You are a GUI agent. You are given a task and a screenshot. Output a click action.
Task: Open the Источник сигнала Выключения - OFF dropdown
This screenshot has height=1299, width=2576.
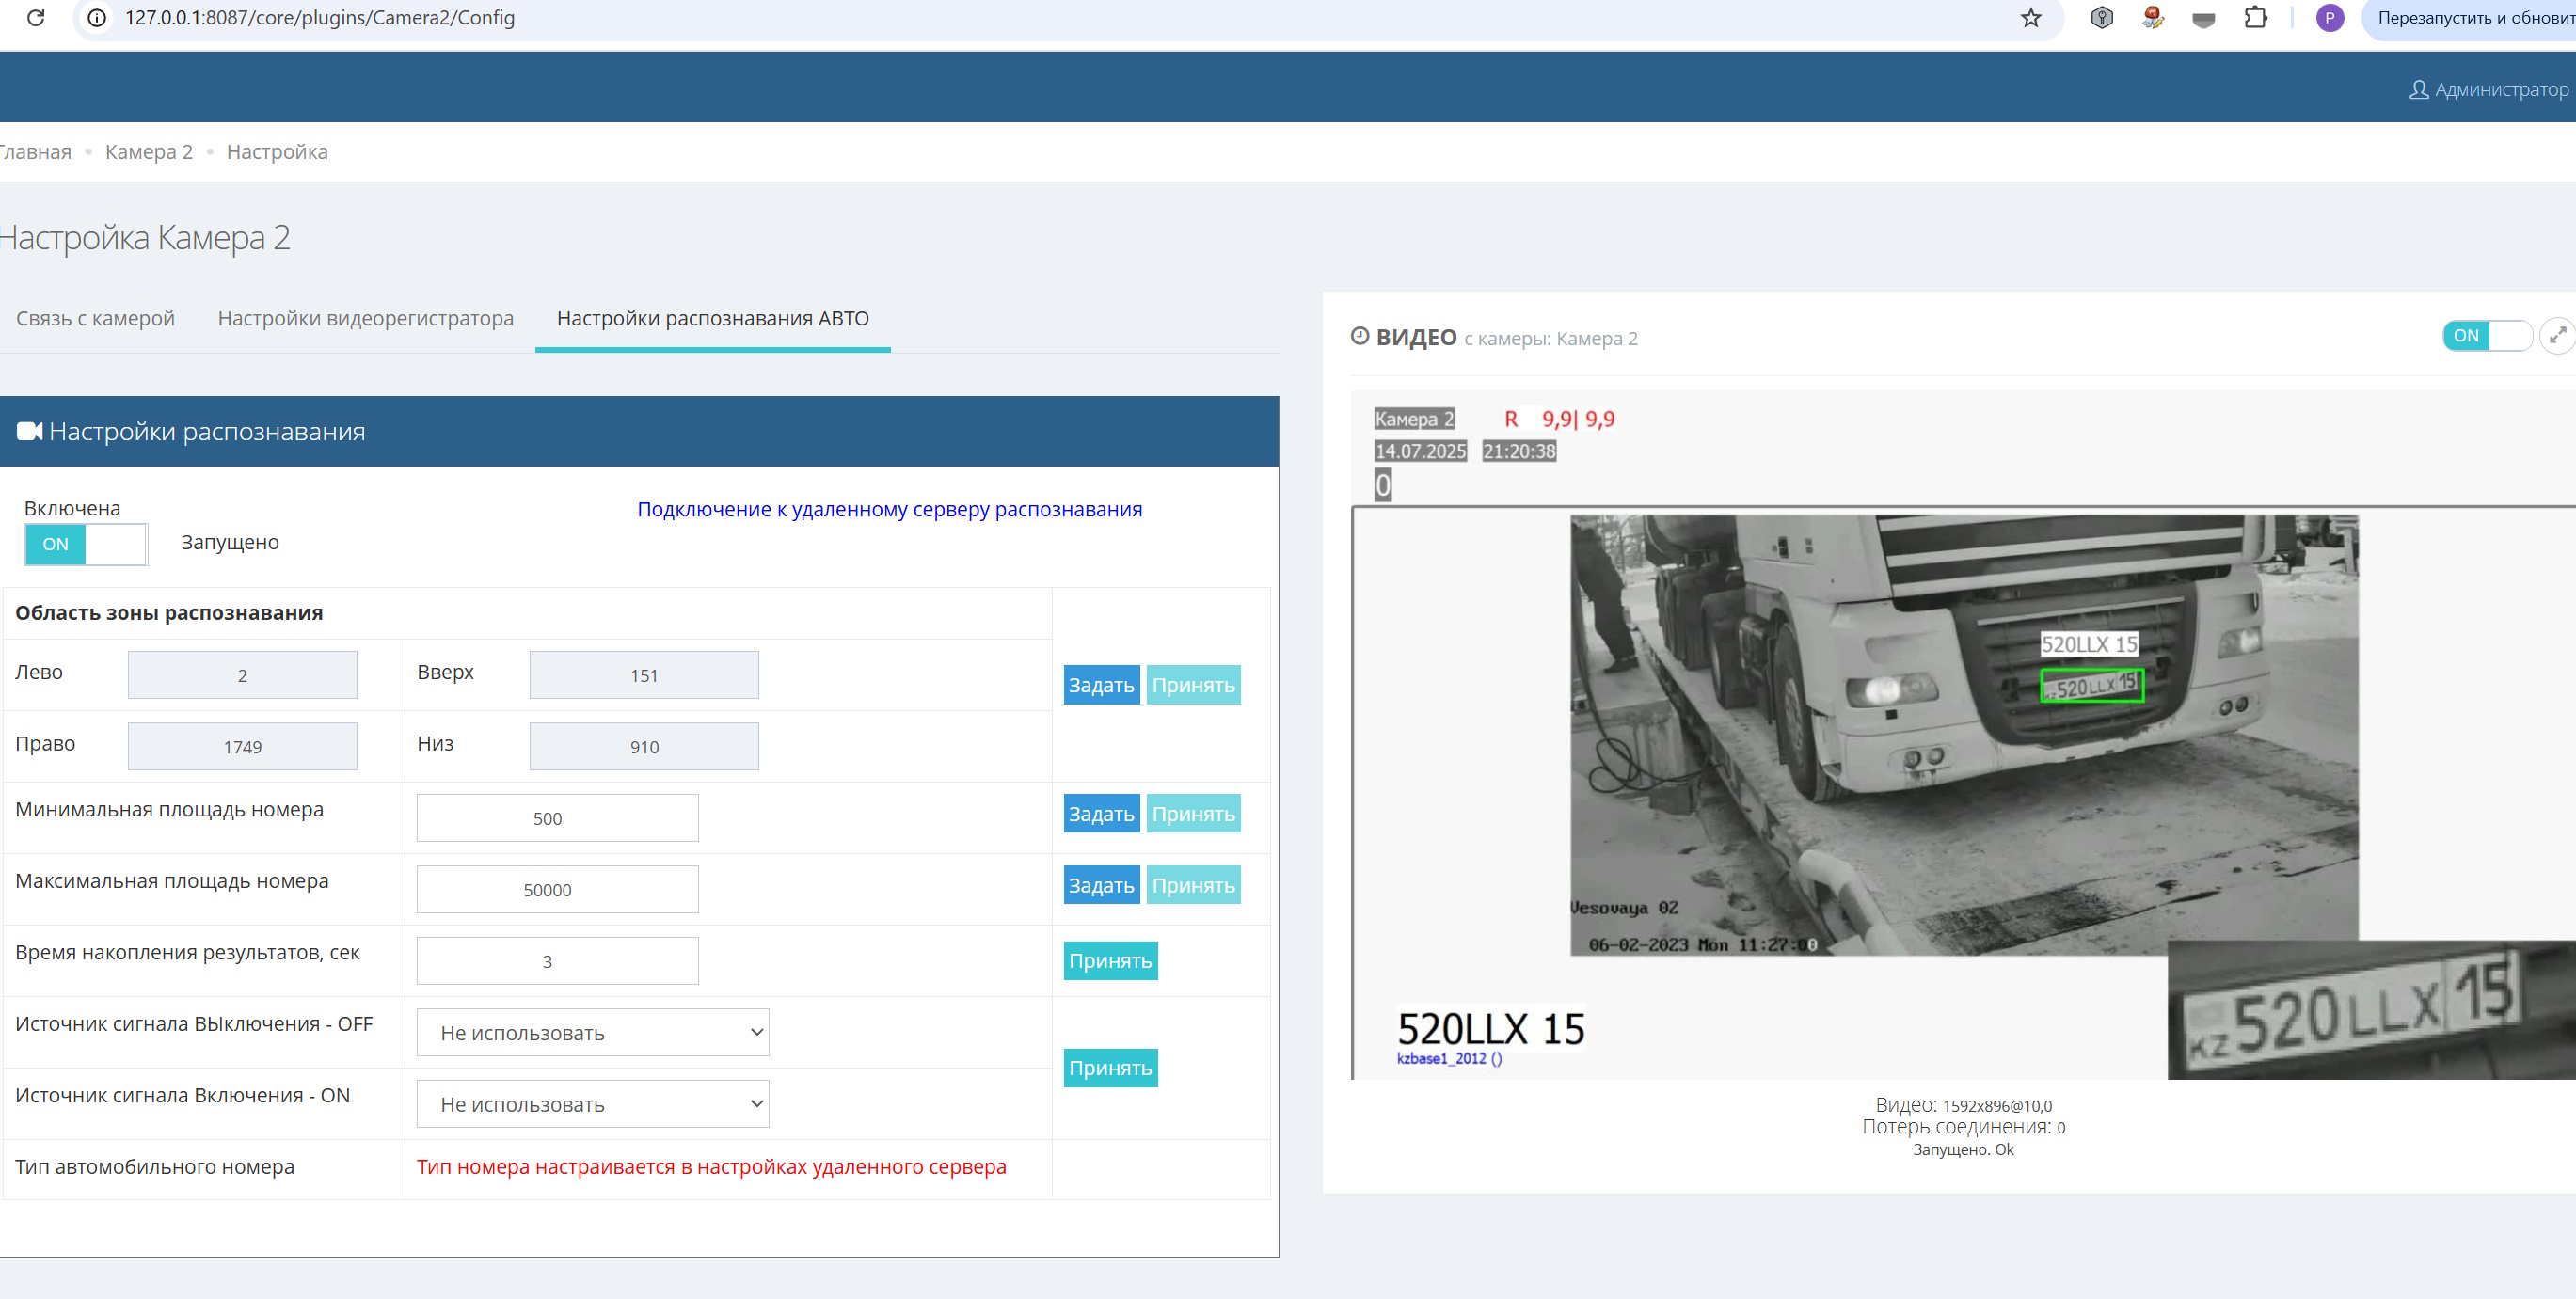tap(592, 1033)
